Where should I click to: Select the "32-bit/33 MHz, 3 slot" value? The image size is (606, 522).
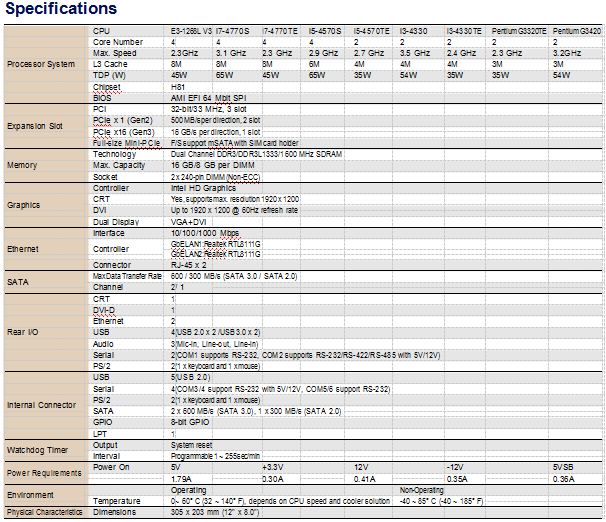[209, 109]
